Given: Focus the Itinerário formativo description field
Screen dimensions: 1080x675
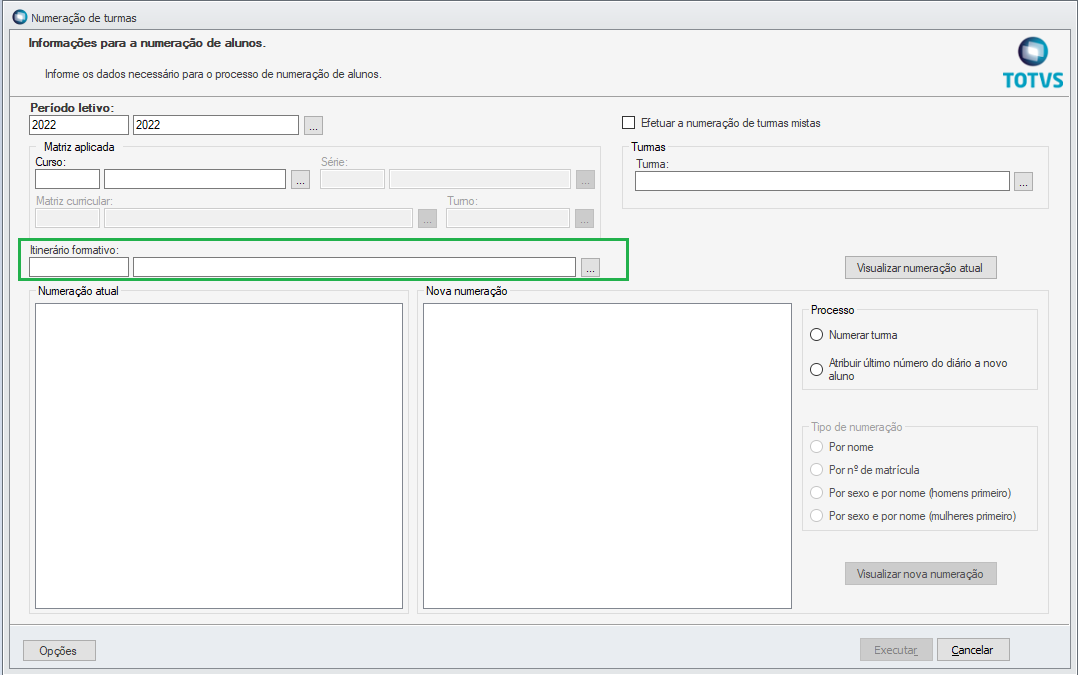Looking at the screenshot, I should tap(354, 267).
